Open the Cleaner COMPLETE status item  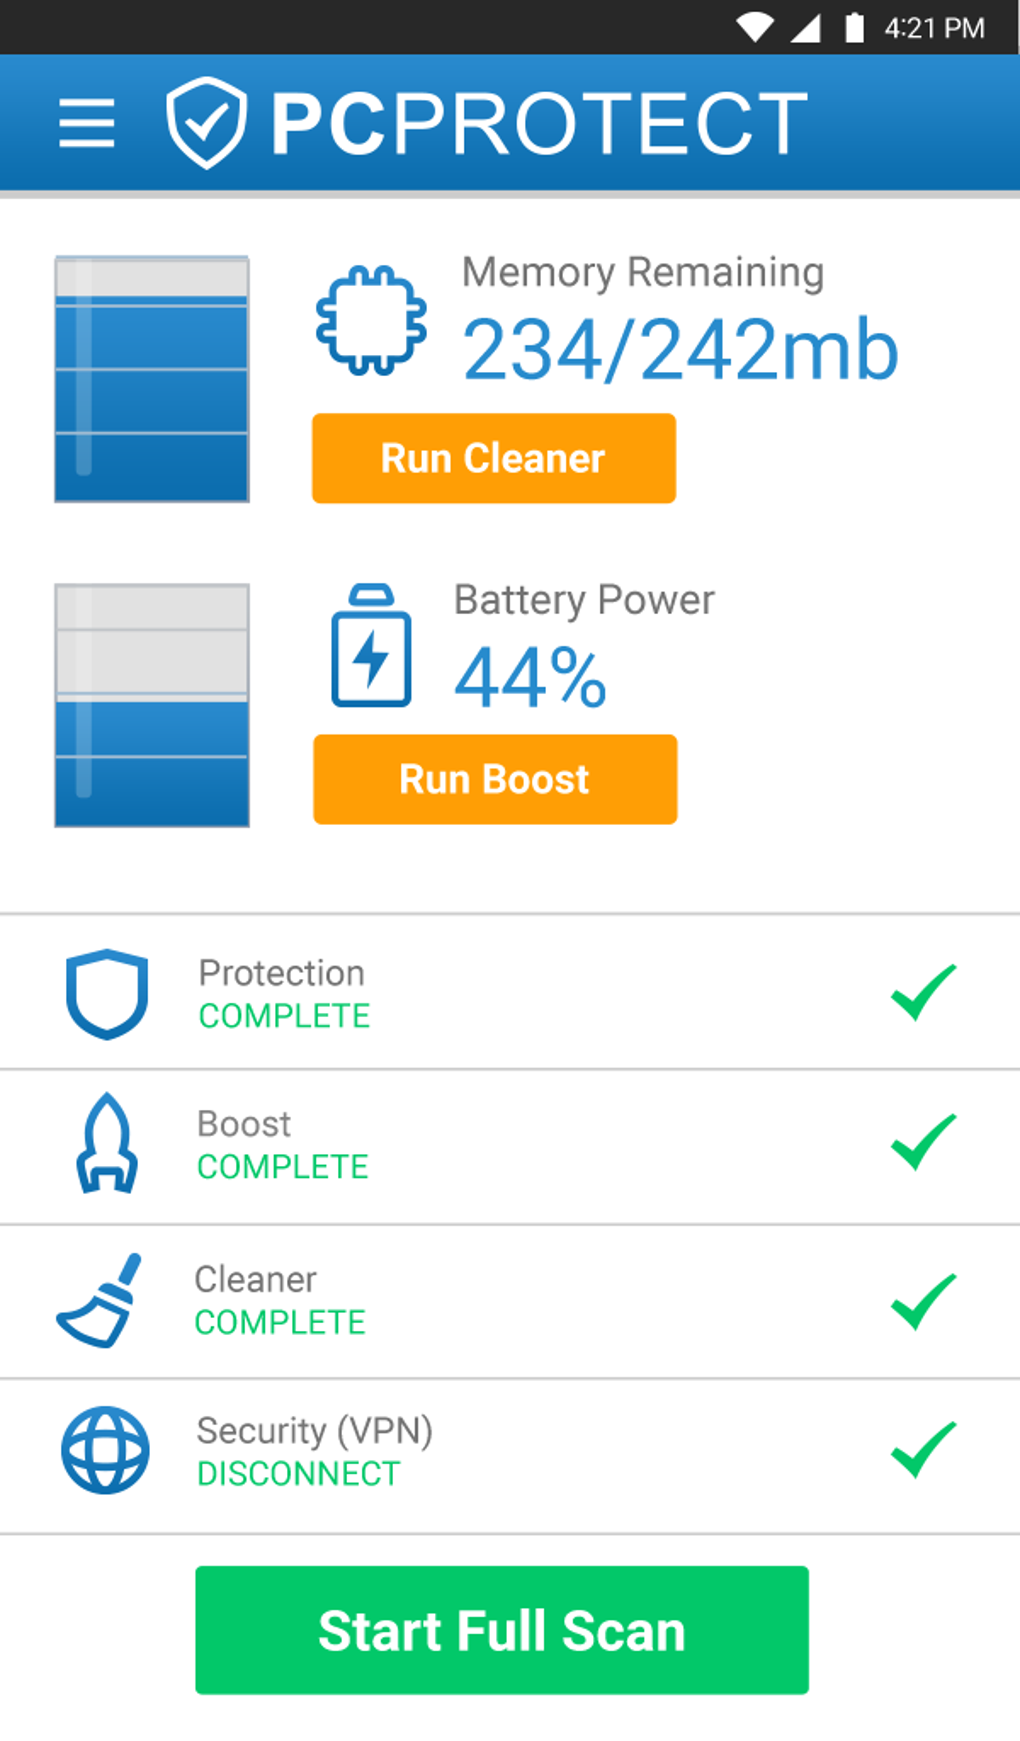pos(280,1322)
